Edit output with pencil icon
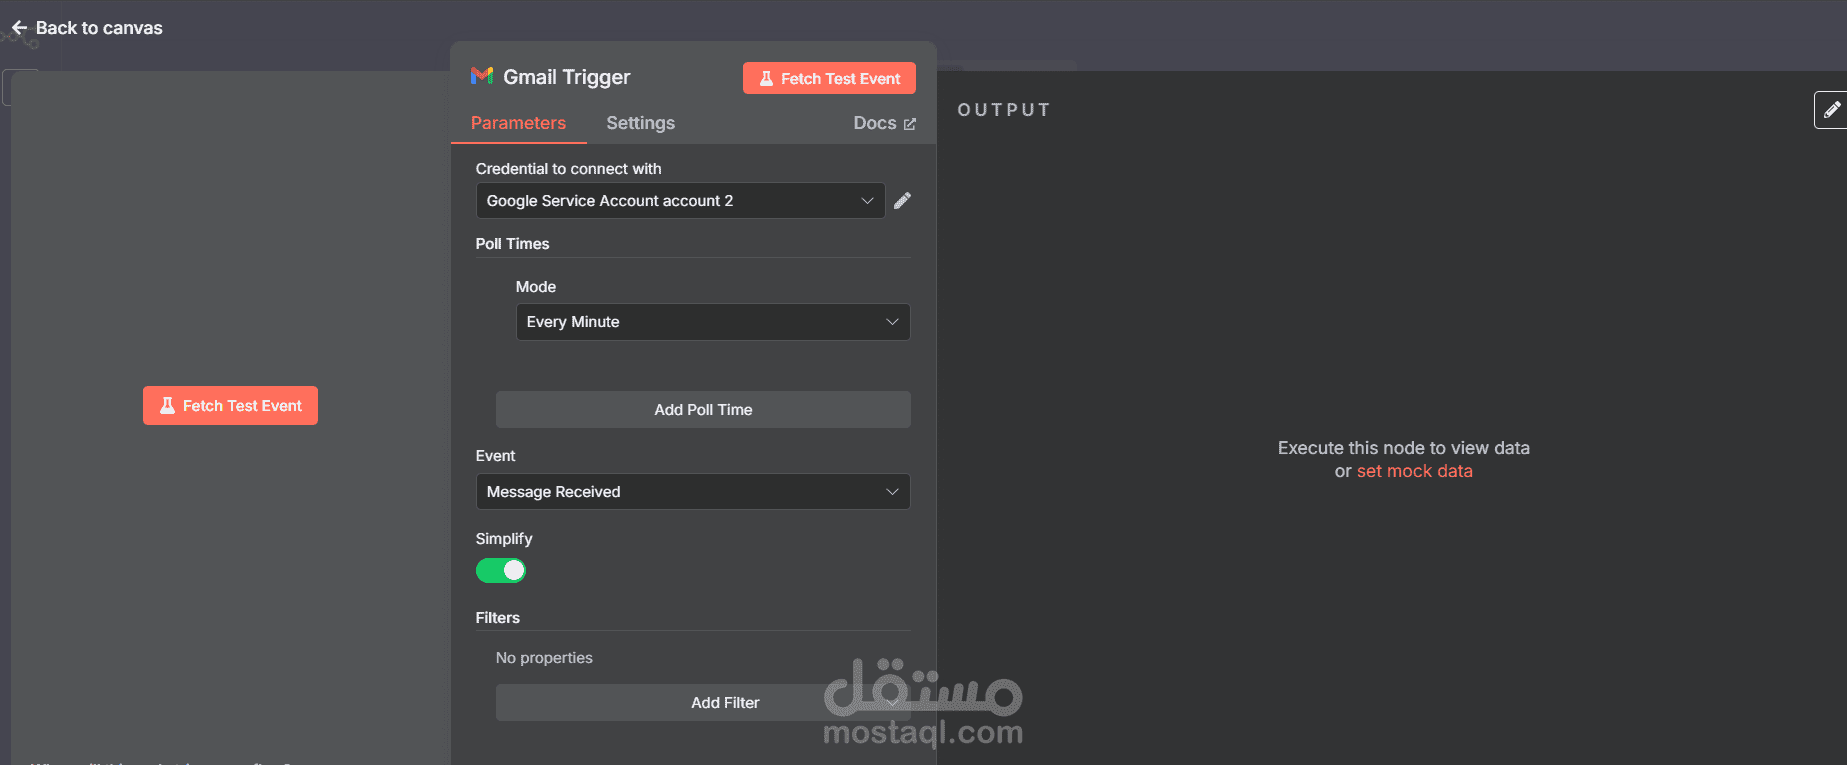This screenshot has height=765, width=1847. click(x=1832, y=110)
